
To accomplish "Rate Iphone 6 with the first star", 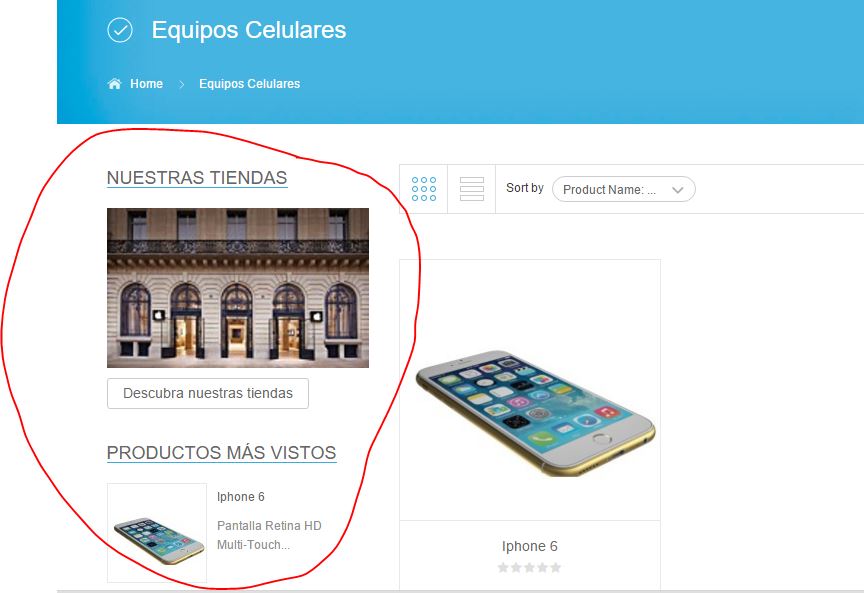I will click(x=503, y=568).
